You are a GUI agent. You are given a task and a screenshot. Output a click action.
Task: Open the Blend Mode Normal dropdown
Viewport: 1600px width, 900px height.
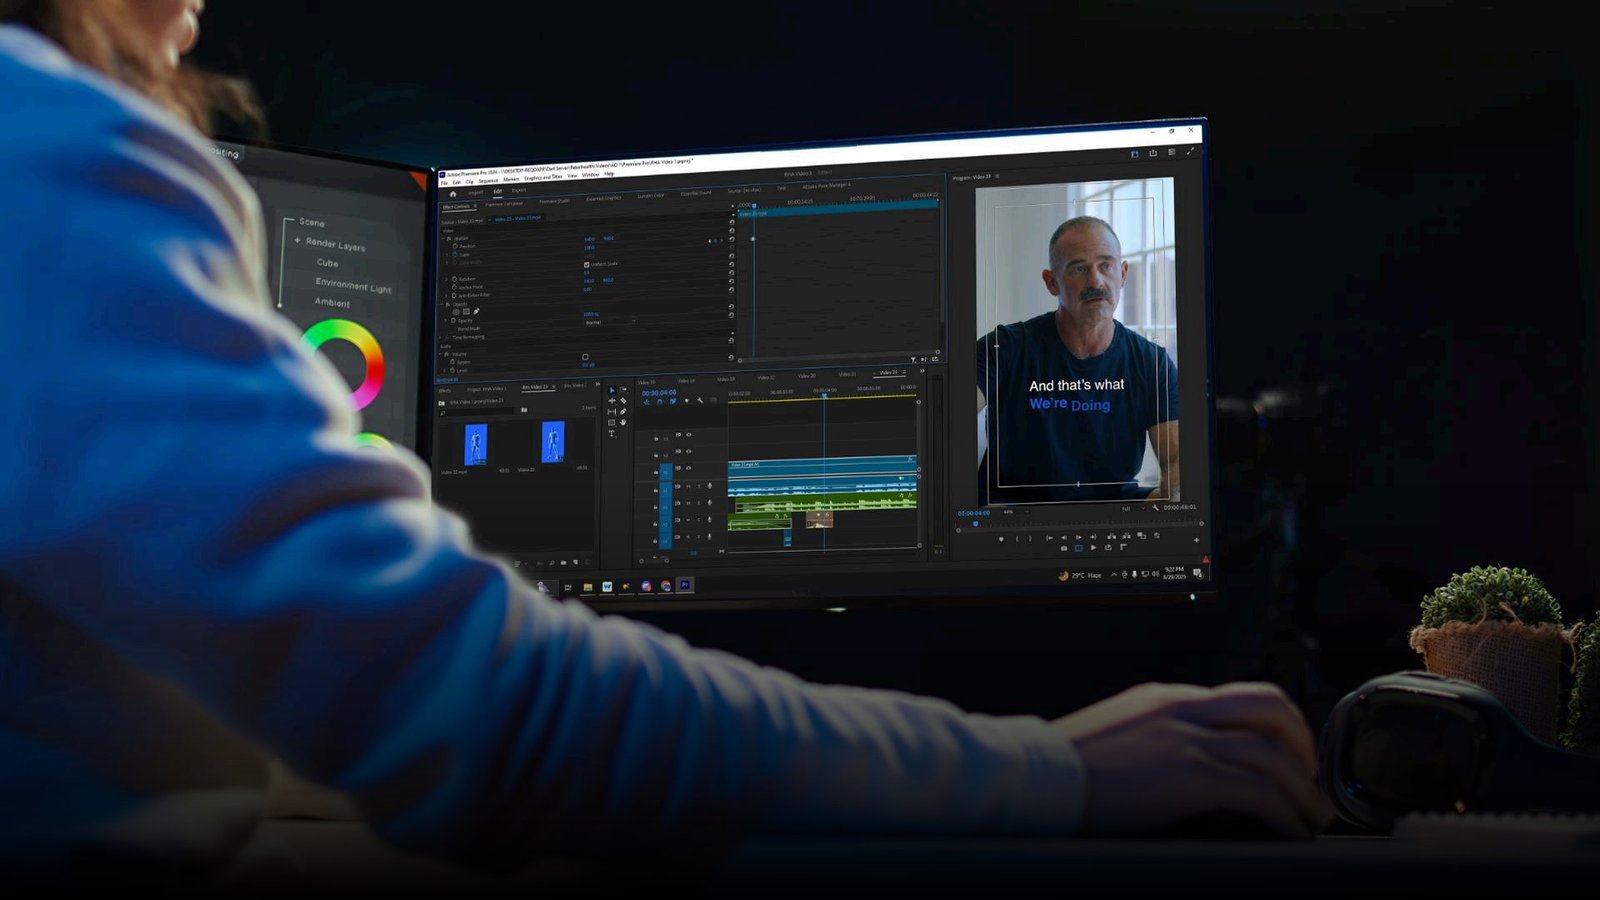pyautogui.click(x=610, y=322)
